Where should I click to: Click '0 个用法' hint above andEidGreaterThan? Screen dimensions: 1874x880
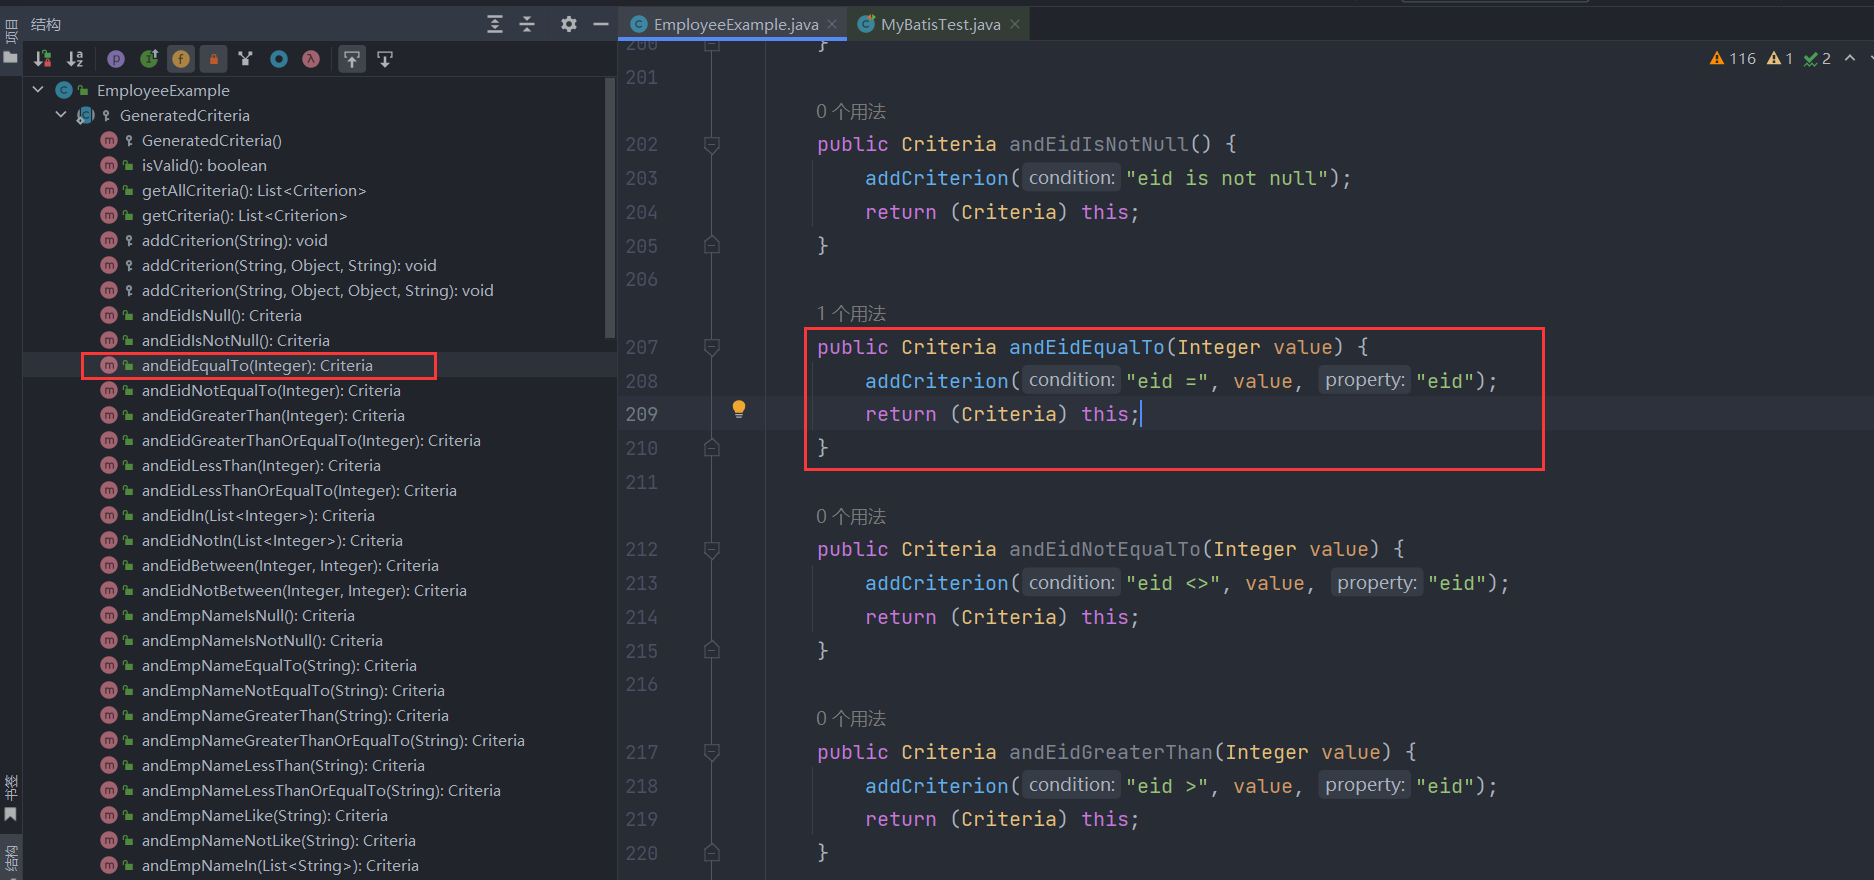[851, 719]
